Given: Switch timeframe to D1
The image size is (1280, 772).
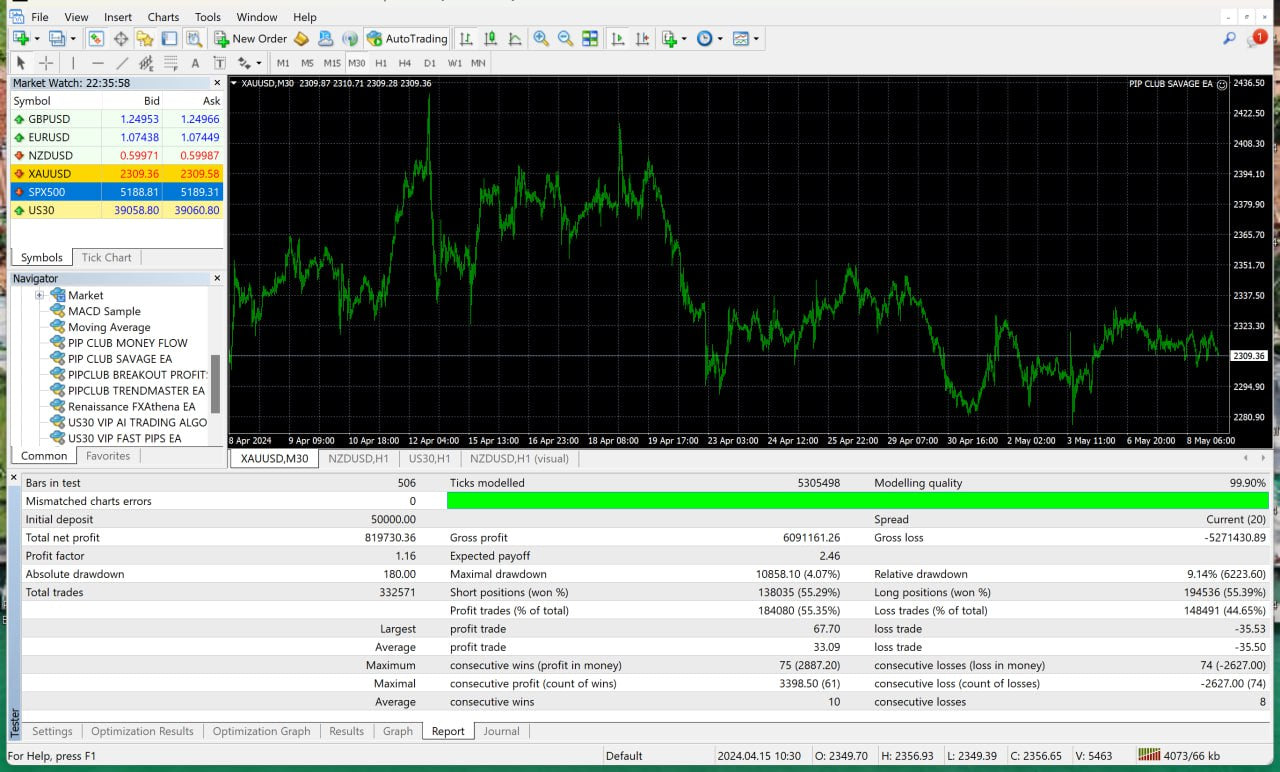Looking at the screenshot, I should tap(430, 63).
